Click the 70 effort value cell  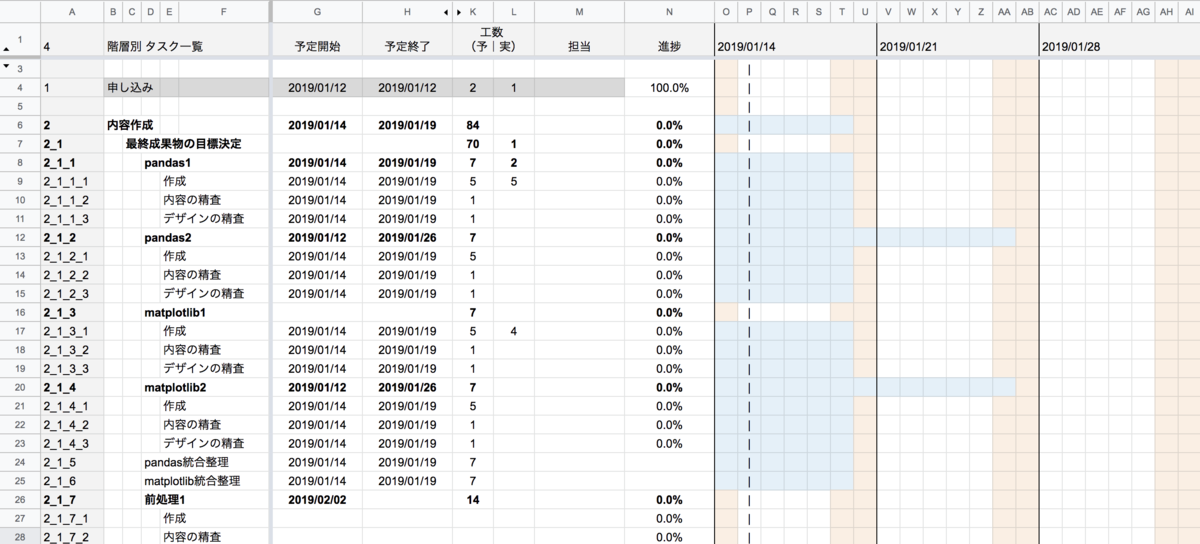point(472,144)
